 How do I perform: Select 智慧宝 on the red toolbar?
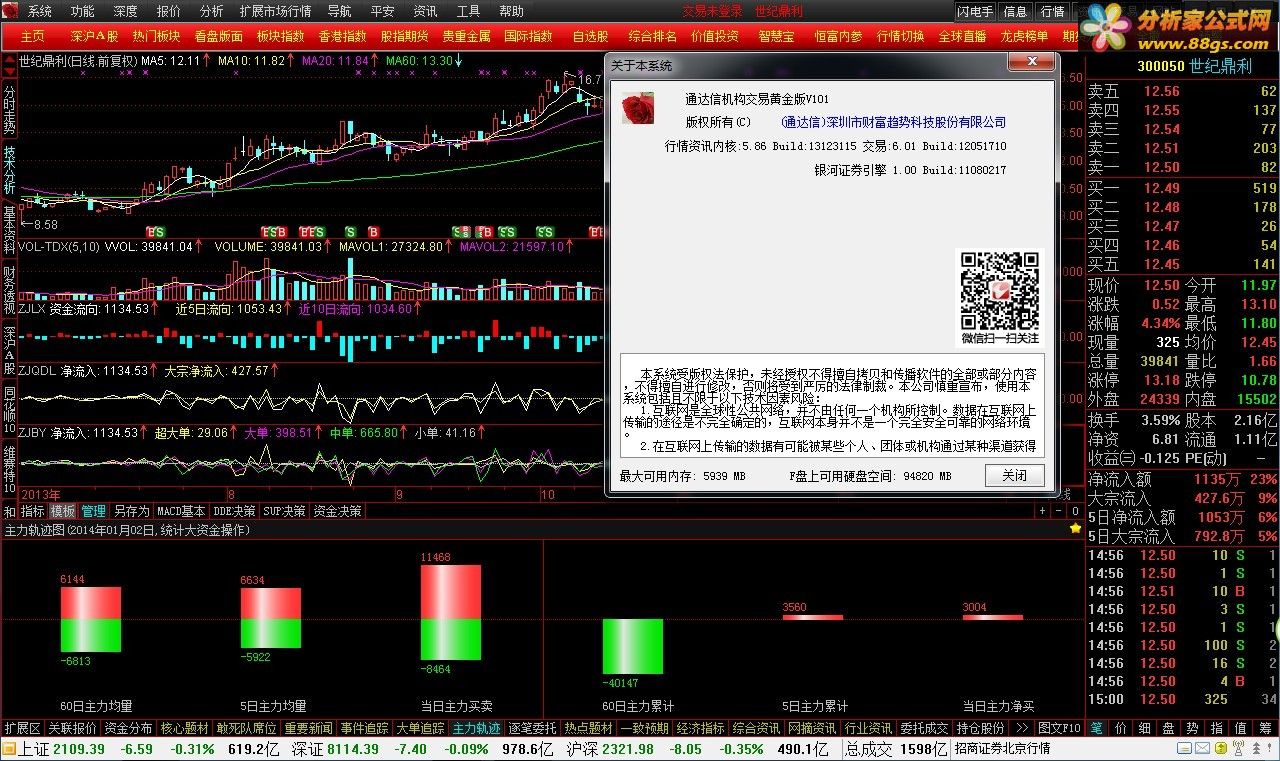(x=776, y=36)
